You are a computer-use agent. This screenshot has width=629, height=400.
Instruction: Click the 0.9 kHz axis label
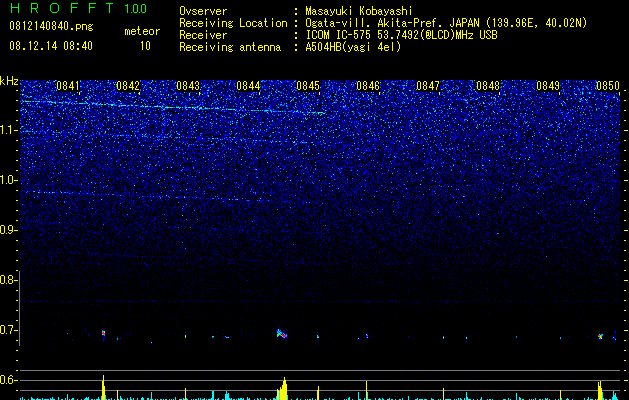9,230
